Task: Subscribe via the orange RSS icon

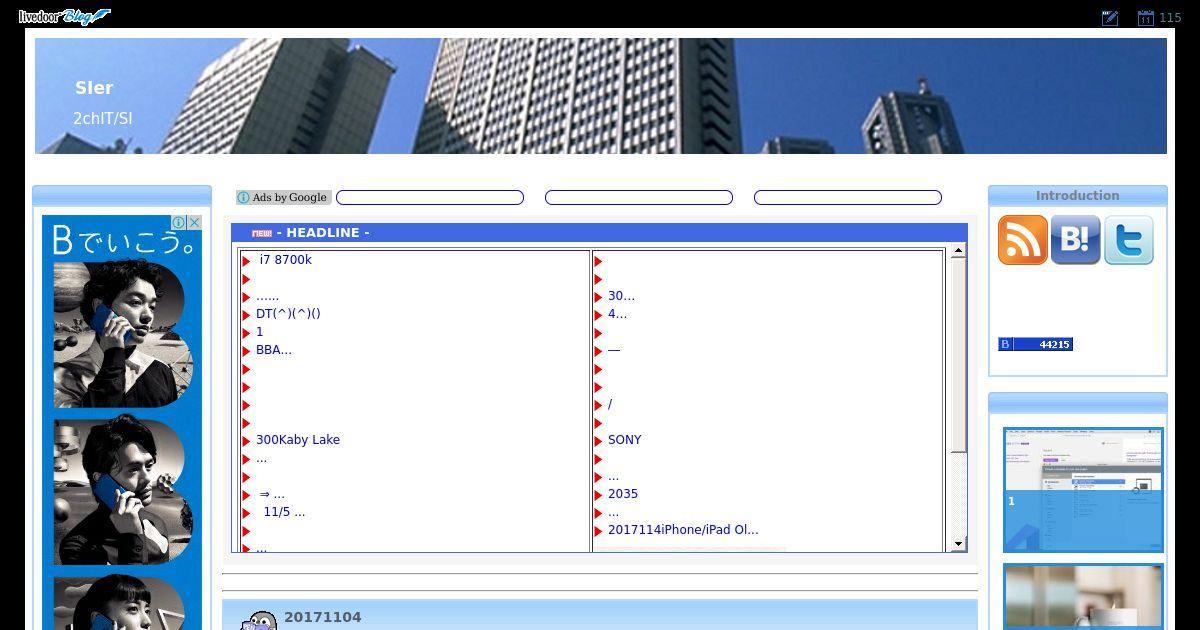Action: pos(1023,240)
